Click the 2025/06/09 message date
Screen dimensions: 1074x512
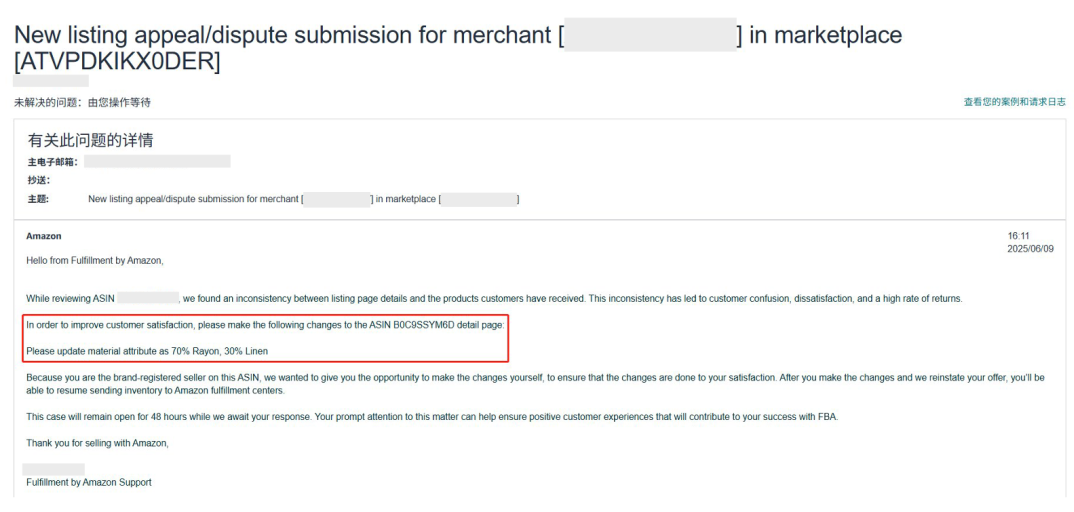pos(1030,249)
